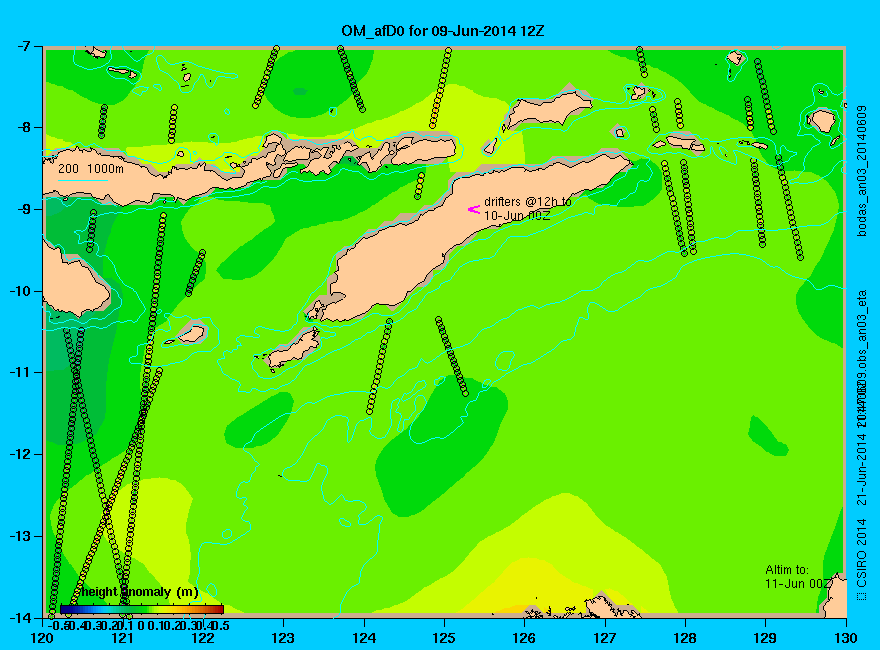Click latitude axis label '-7'

22,46
